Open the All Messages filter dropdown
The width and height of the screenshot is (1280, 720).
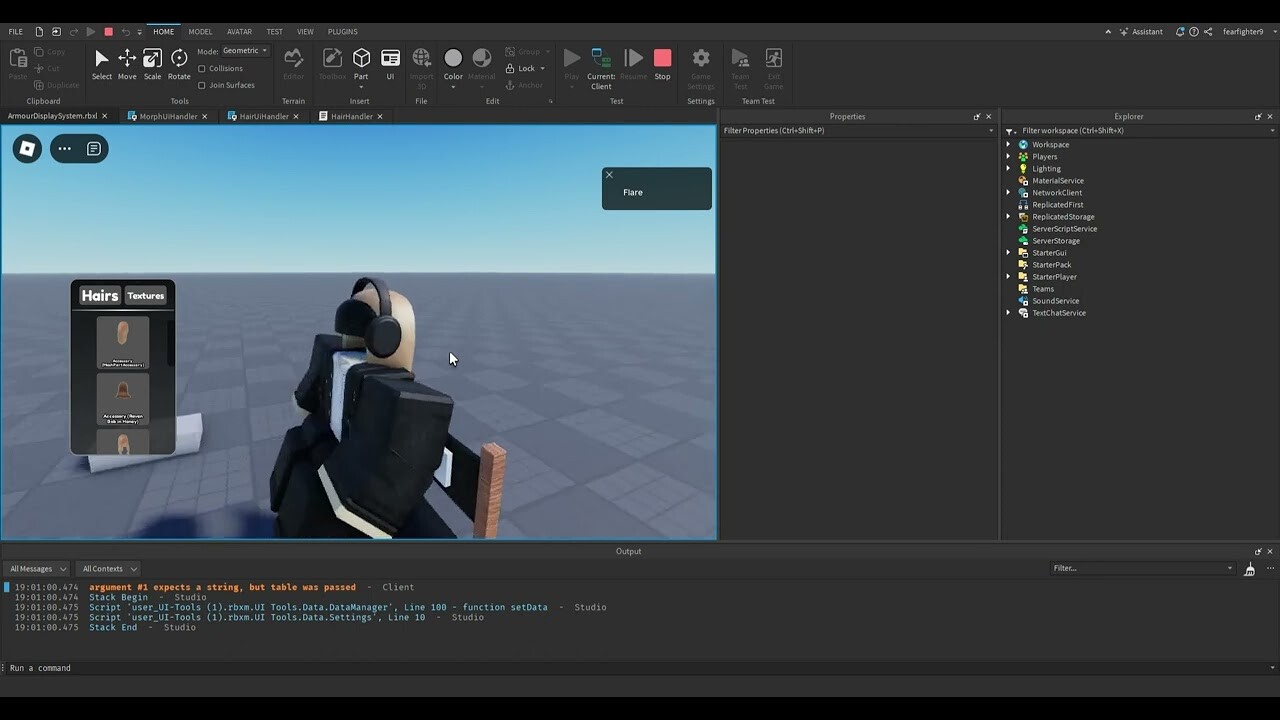tap(37, 569)
